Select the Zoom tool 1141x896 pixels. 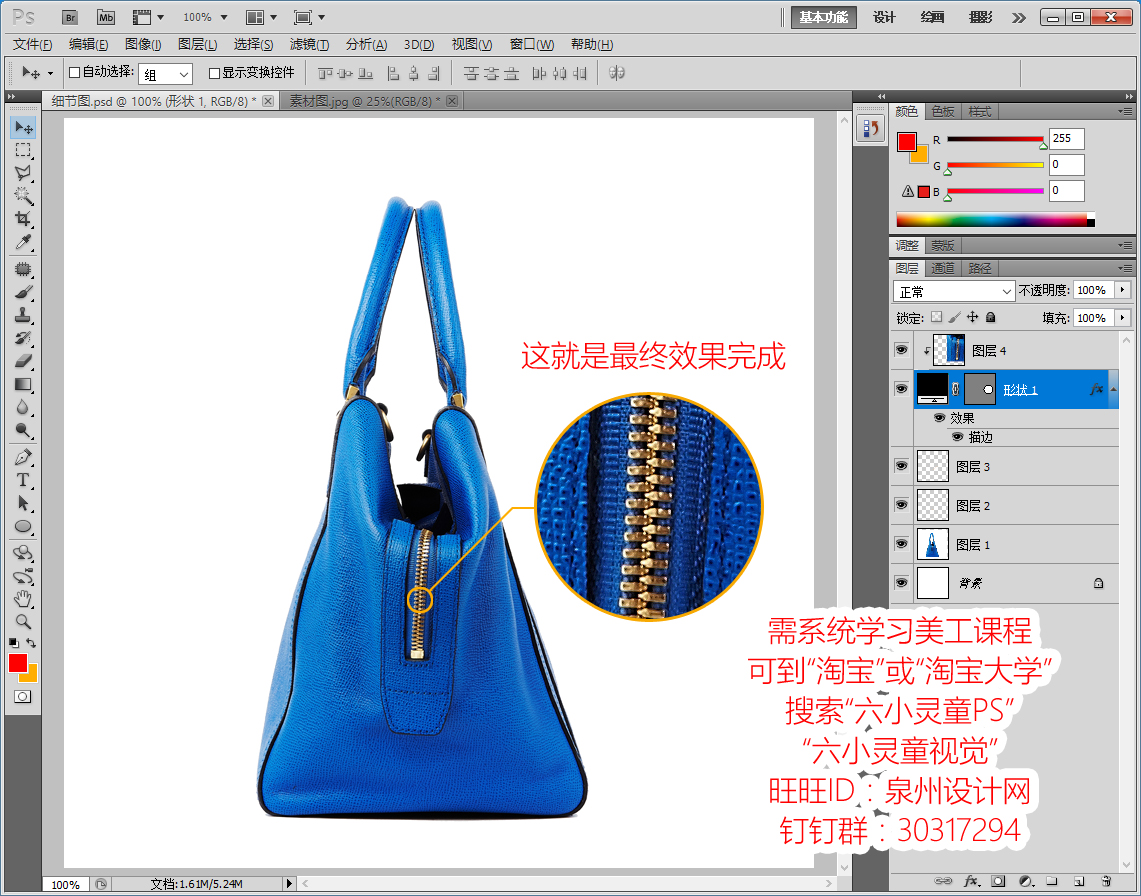(x=23, y=622)
